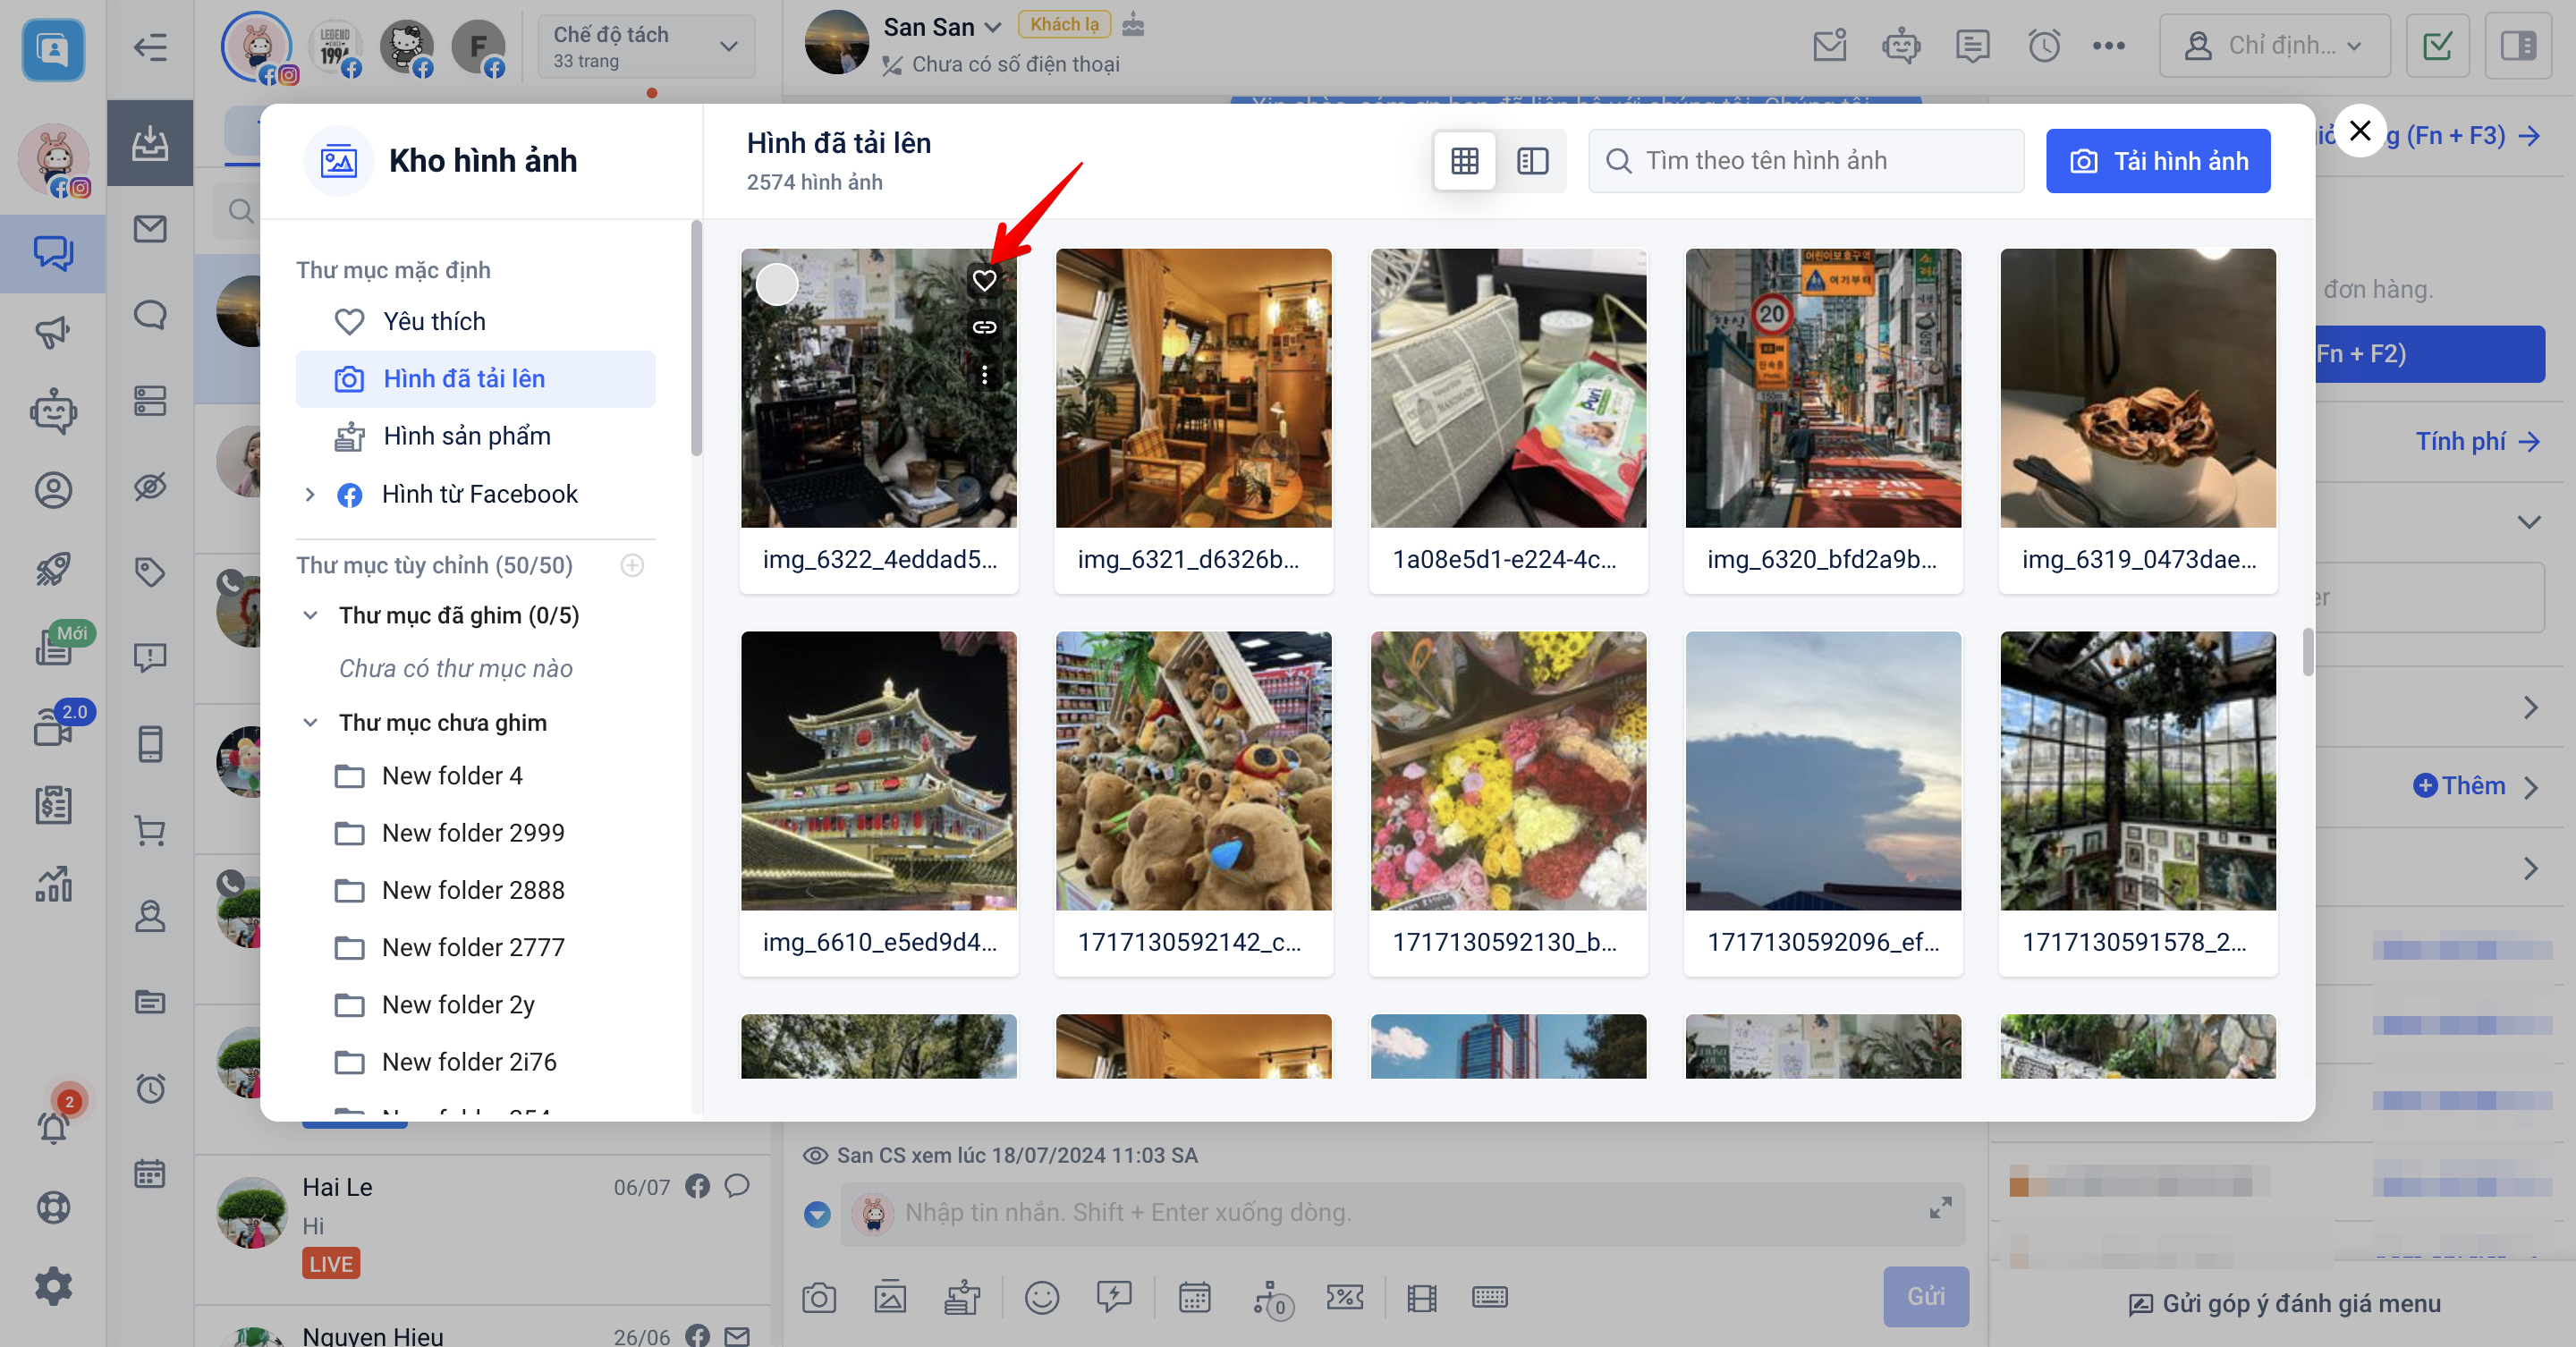Screen dimensions: 2576x1347
Task: Close the Kho hình ảnh dialog
Action: [2360, 131]
